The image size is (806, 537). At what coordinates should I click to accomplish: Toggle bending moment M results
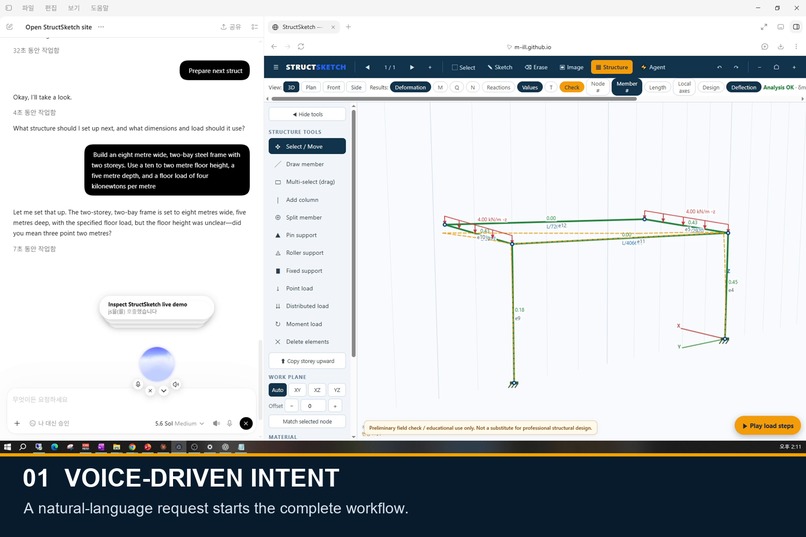pos(440,87)
